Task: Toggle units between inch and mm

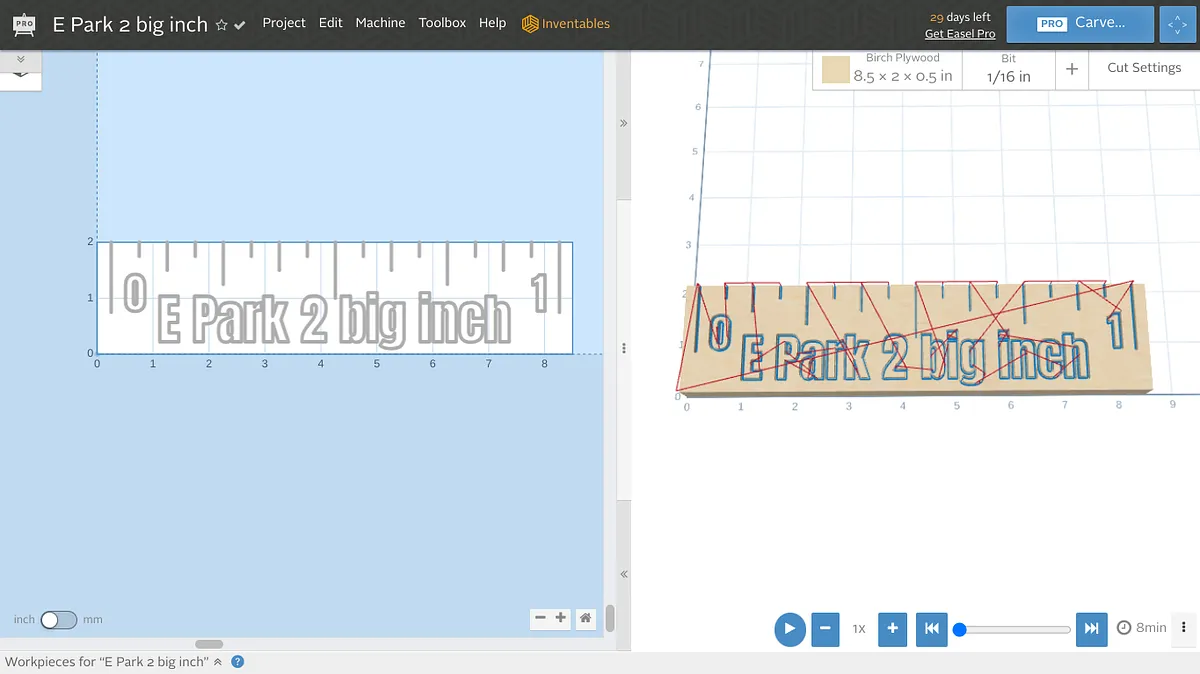Action: point(58,620)
